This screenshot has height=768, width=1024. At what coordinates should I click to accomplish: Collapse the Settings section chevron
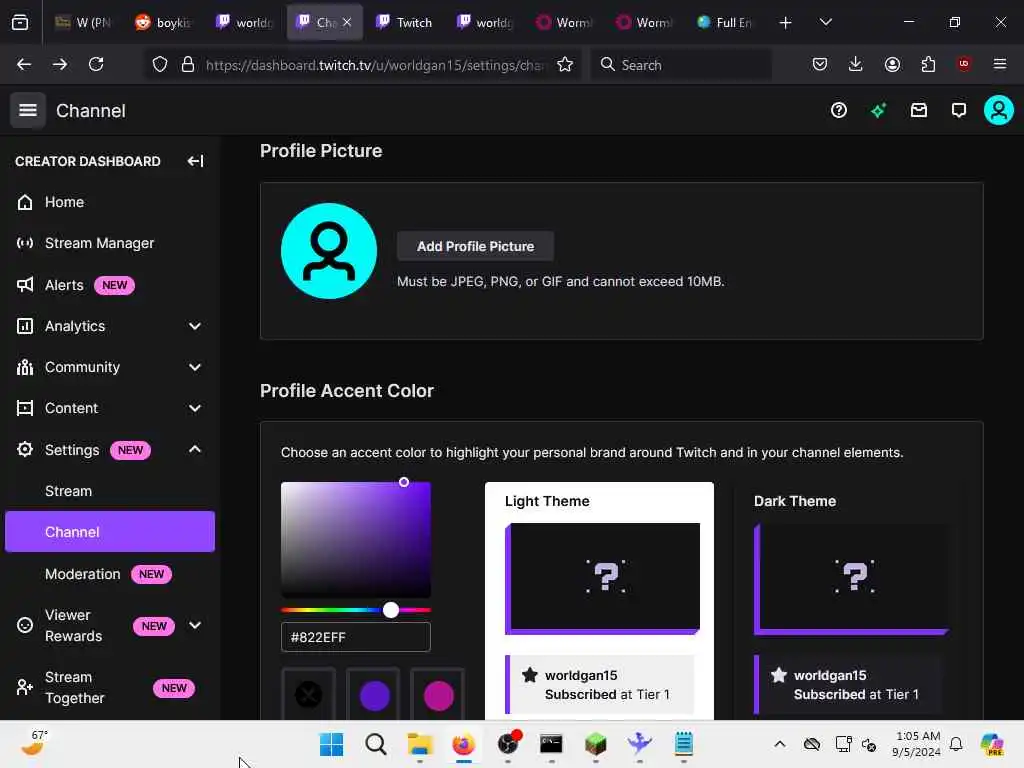pyautogui.click(x=195, y=449)
